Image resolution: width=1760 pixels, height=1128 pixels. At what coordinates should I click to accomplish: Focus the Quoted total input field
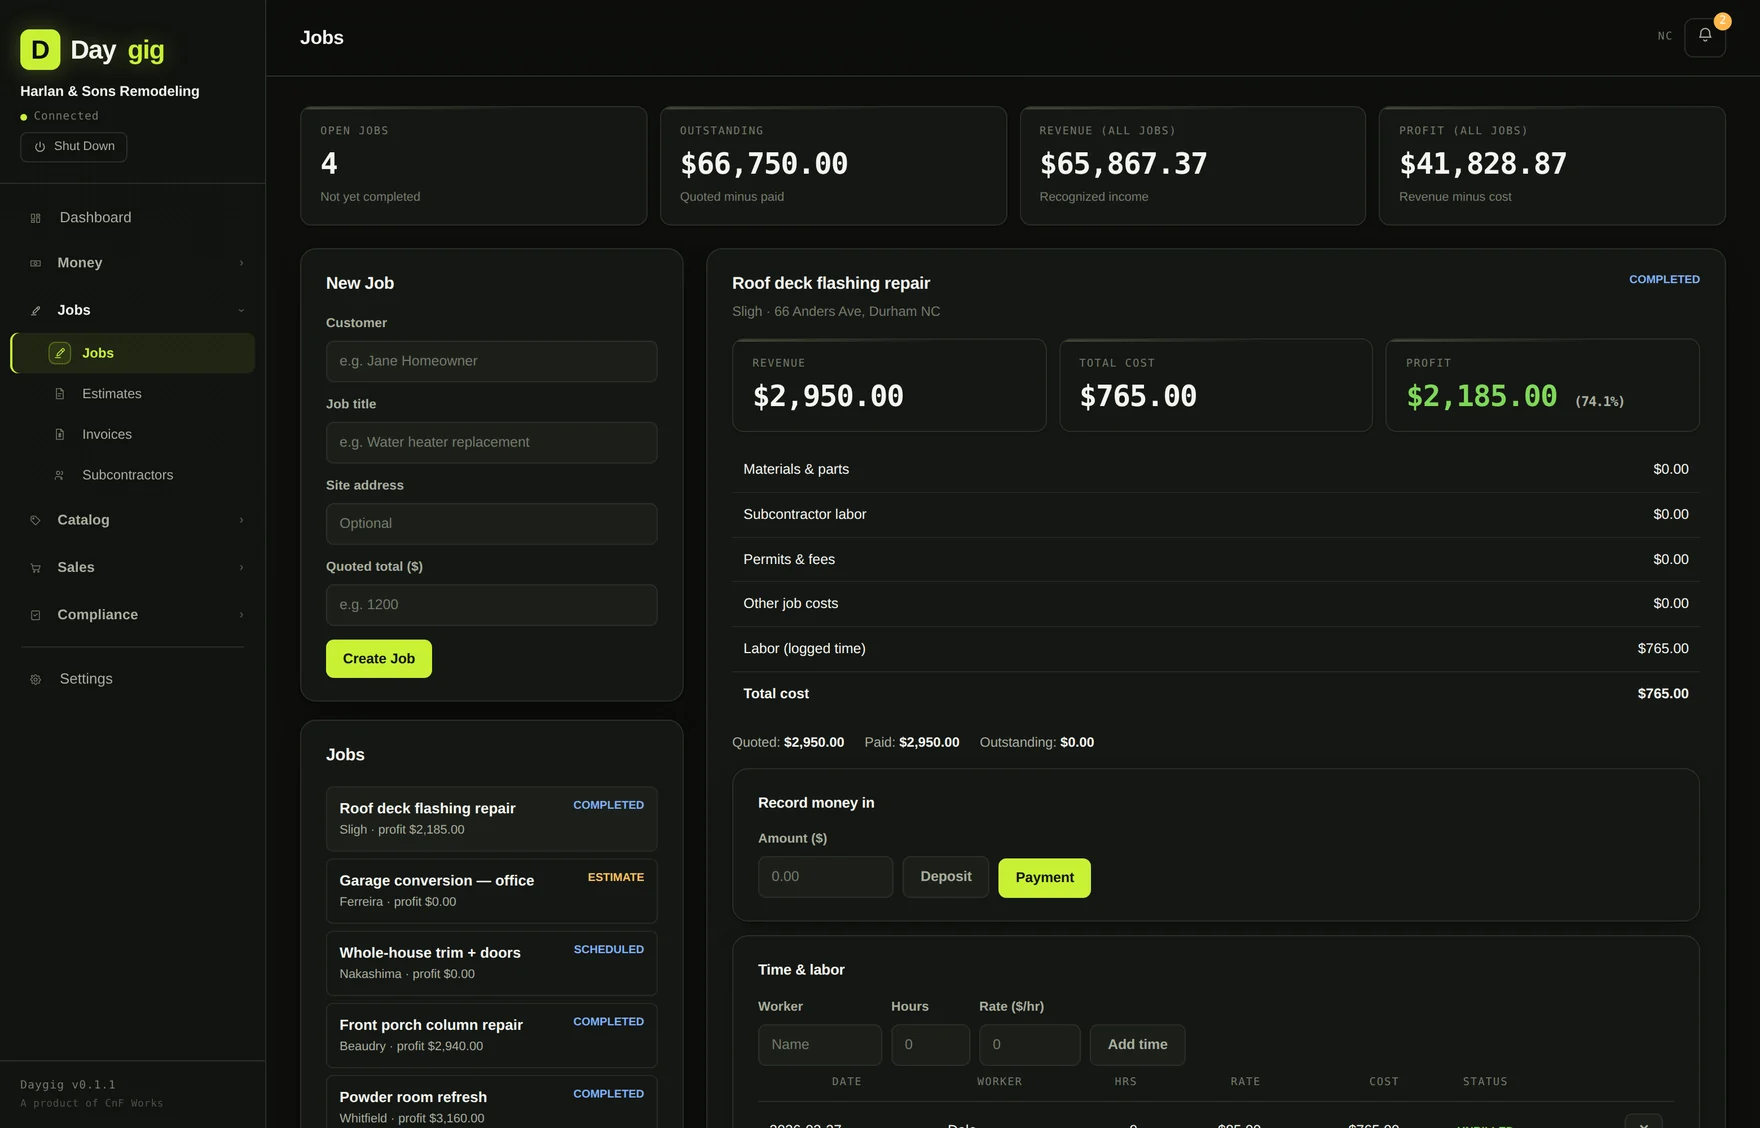pos(492,605)
